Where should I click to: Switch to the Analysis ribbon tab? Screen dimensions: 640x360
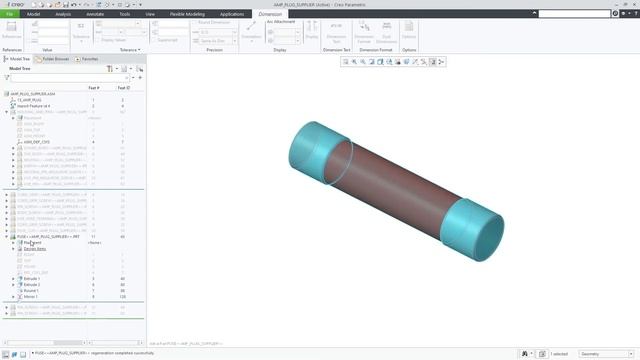[x=63, y=14]
